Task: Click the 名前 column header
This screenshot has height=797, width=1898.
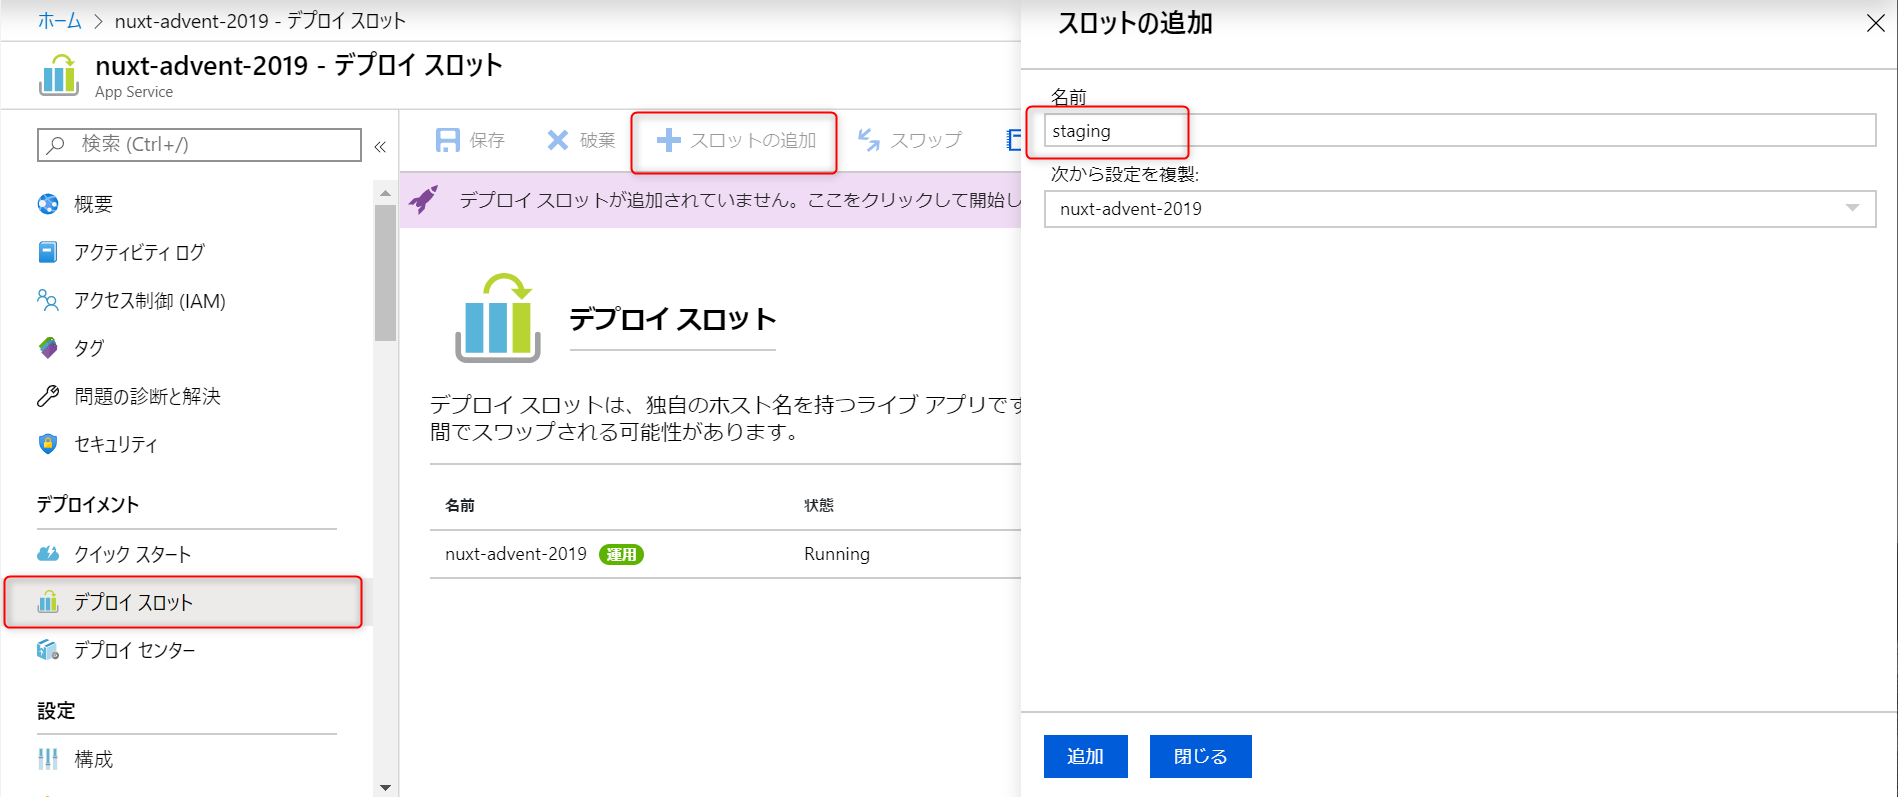Action: point(460,505)
